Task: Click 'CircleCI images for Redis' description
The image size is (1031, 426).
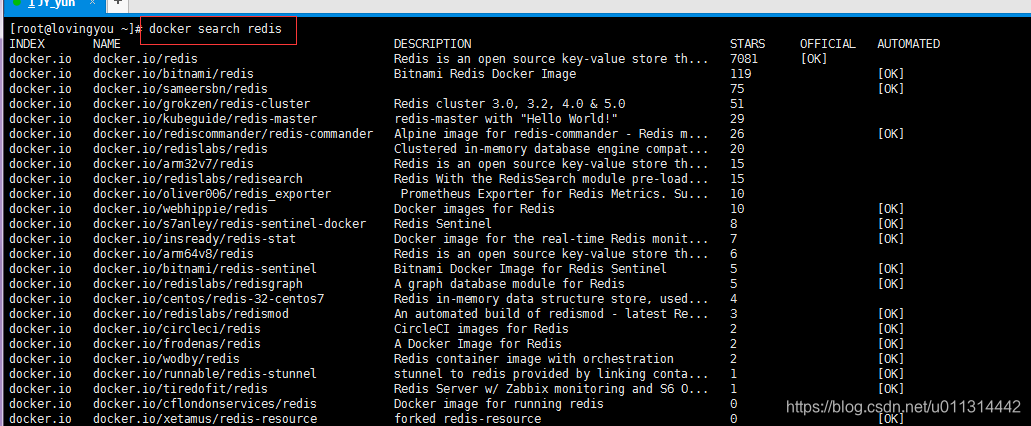Action: tap(481, 329)
